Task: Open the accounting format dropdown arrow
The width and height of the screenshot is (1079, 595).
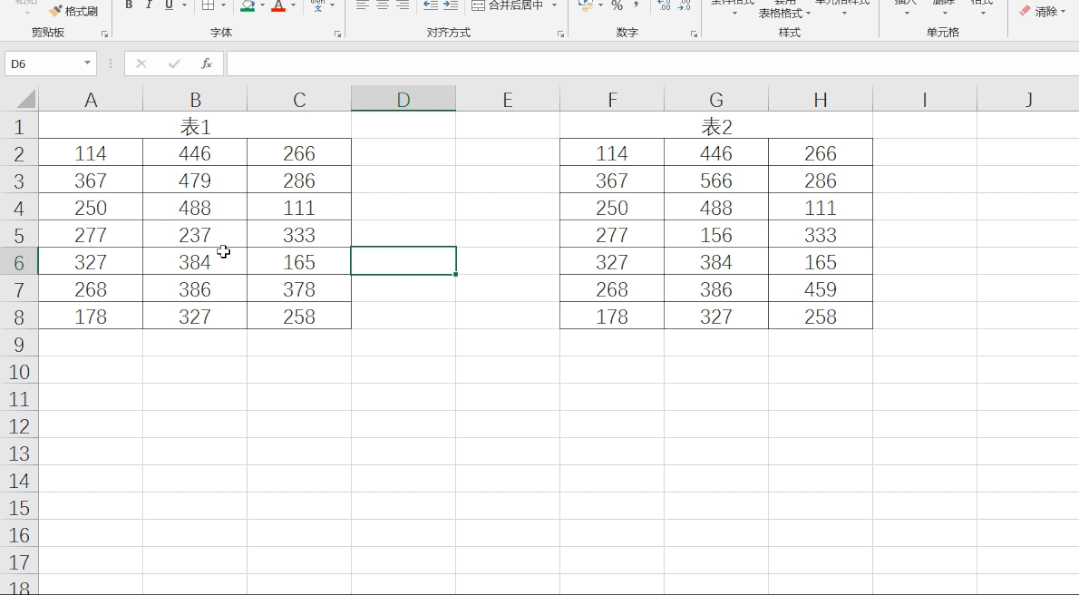Action: [600, 5]
